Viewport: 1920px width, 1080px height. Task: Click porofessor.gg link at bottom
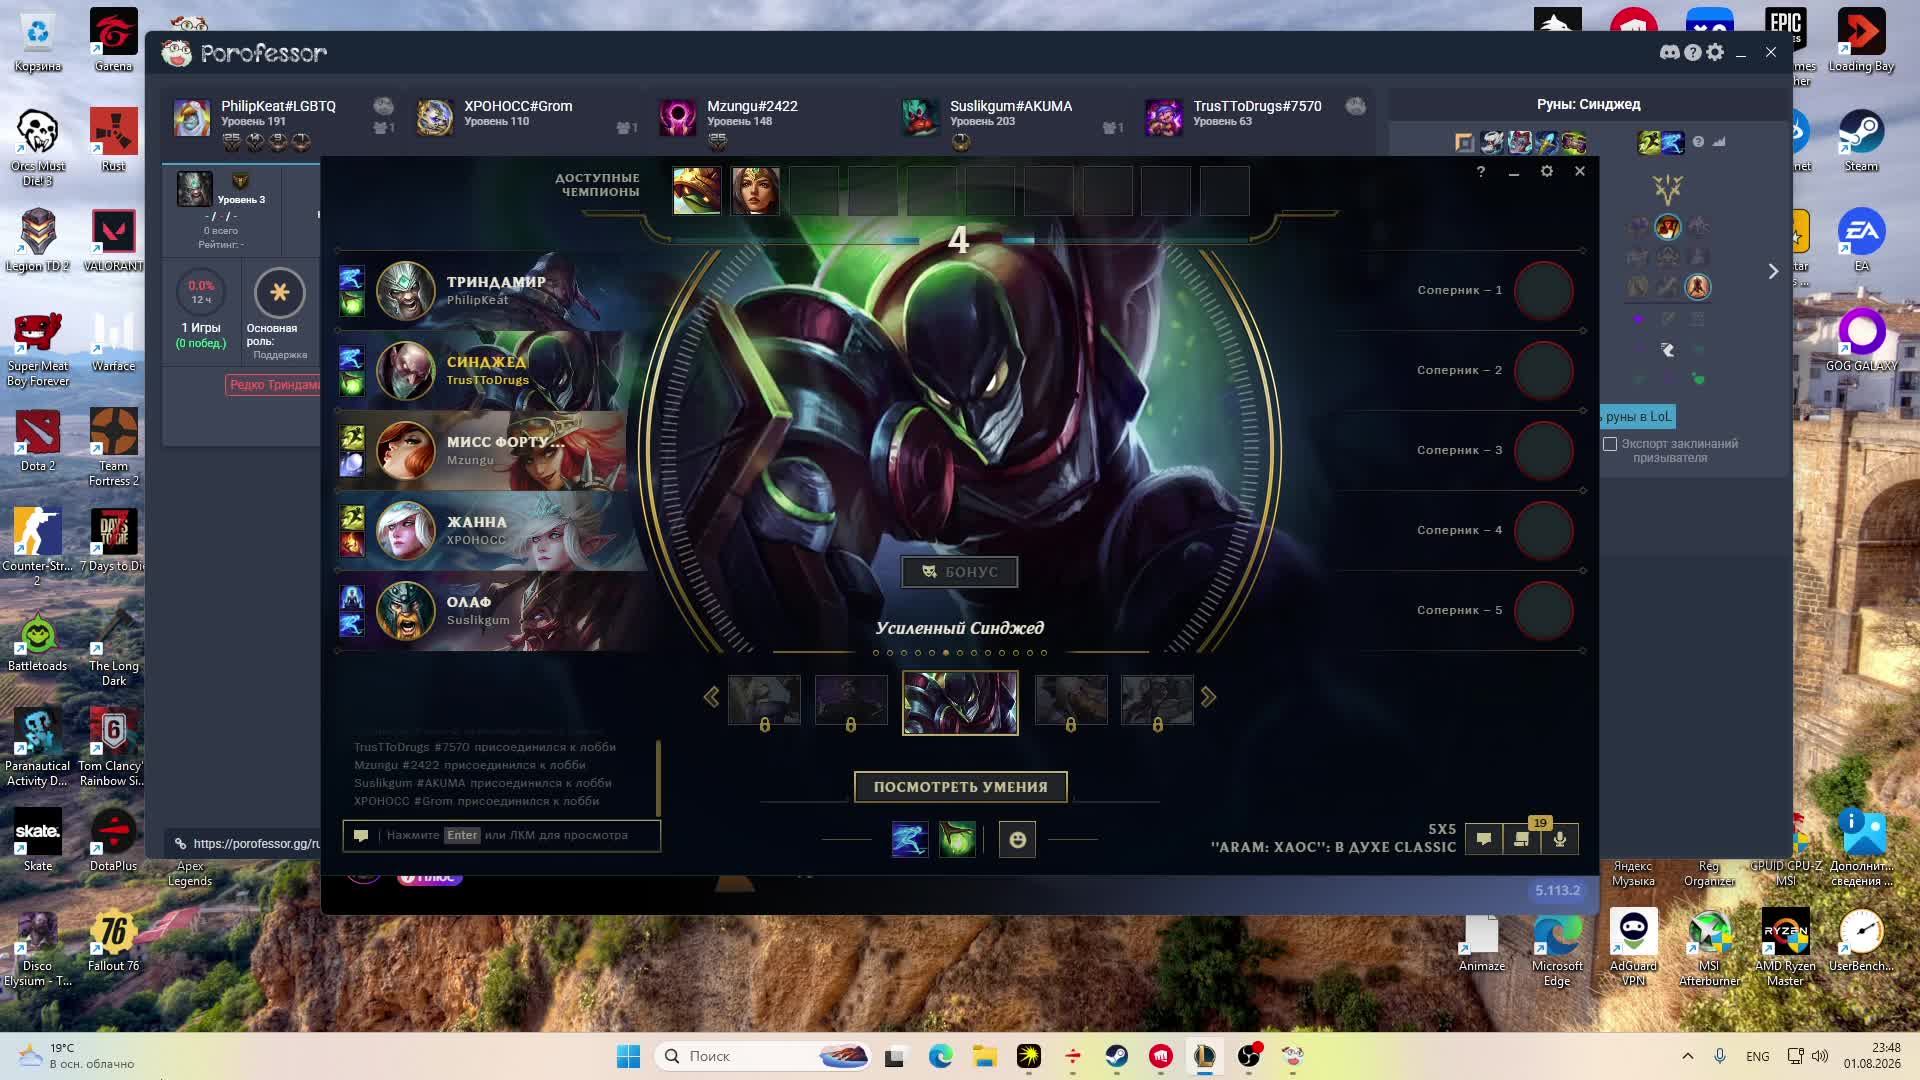tap(256, 843)
